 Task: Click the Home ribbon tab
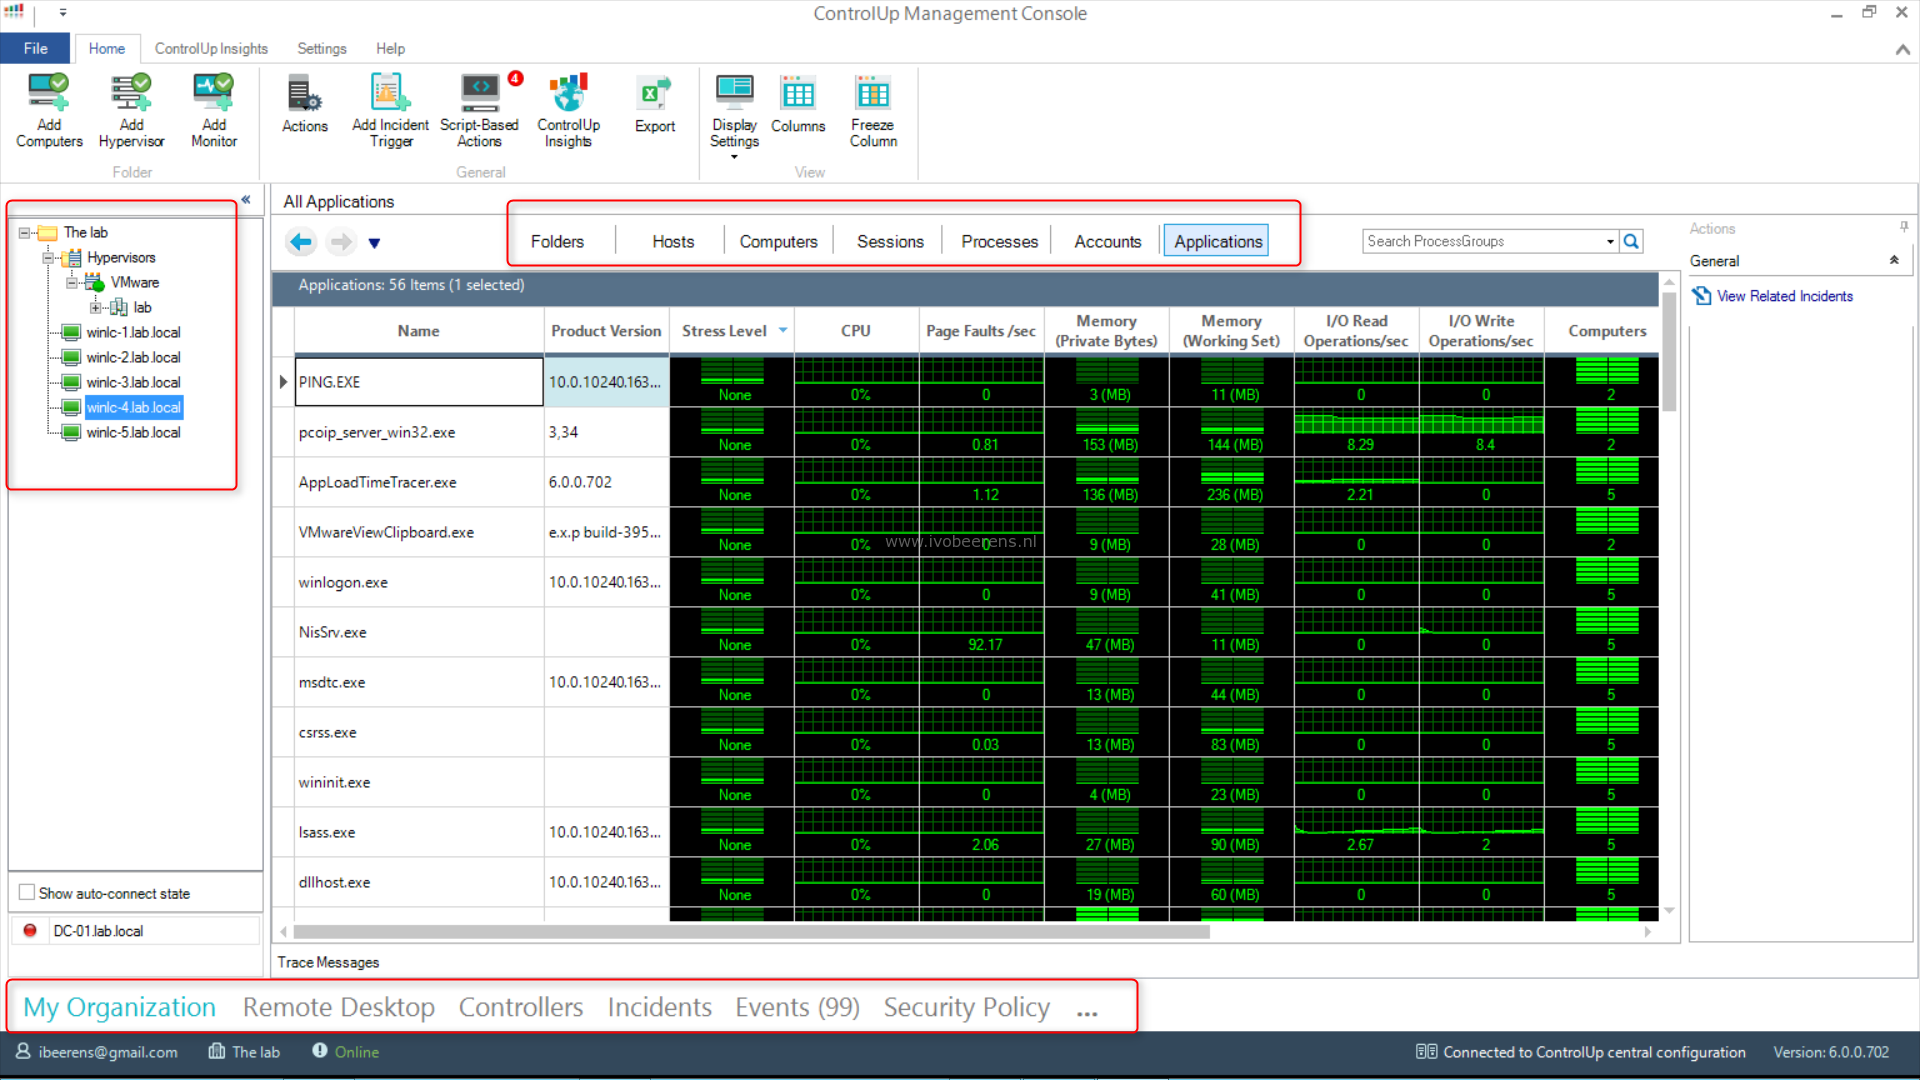click(106, 48)
